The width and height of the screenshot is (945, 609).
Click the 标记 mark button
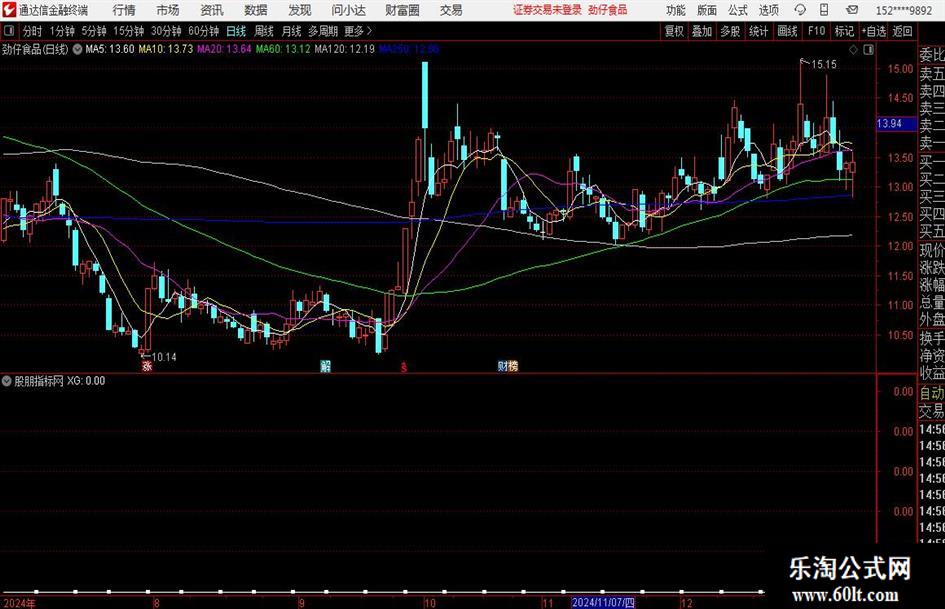[844, 31]
